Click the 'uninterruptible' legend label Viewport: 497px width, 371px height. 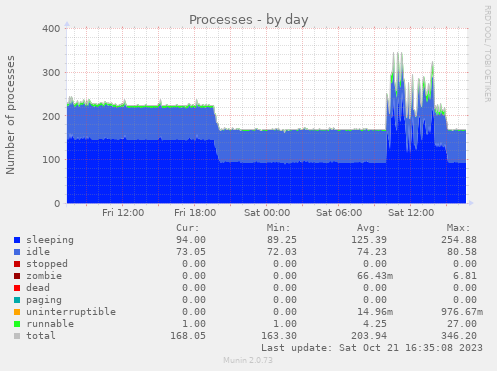(x=71, y=312)
